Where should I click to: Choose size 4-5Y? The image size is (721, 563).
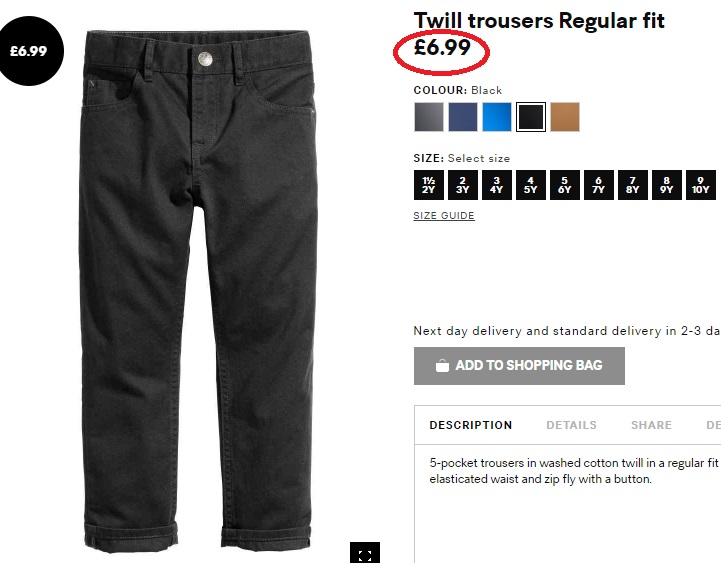click(x=531, y=185)
